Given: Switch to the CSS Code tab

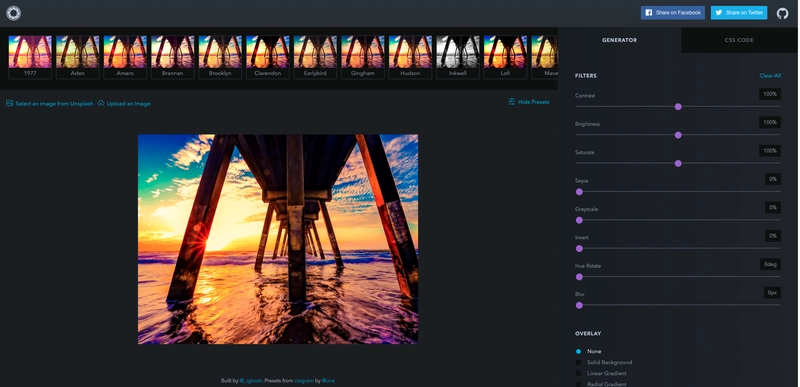Looking at the screenshot, I should 739,40.
